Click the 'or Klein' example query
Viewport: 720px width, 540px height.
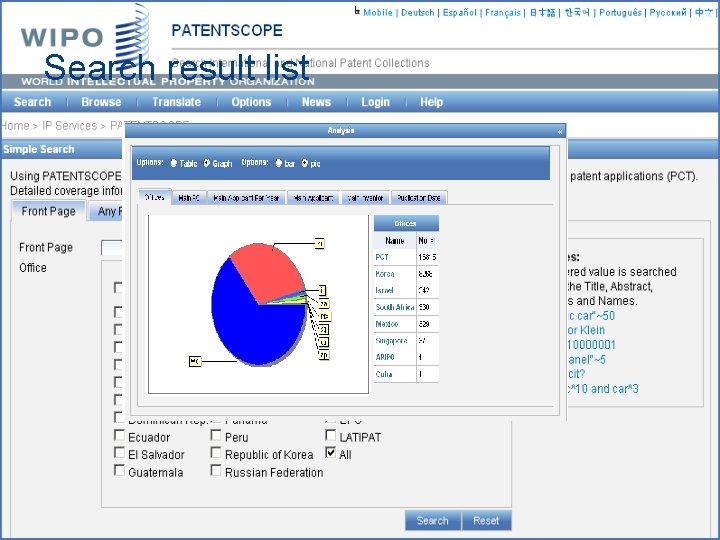point(586,330)
